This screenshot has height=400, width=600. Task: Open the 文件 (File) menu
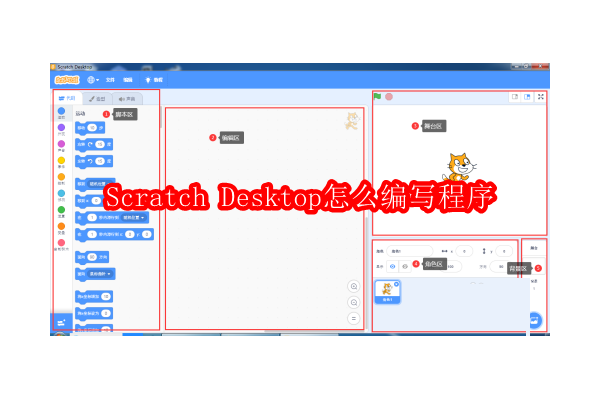coord(110,80)
